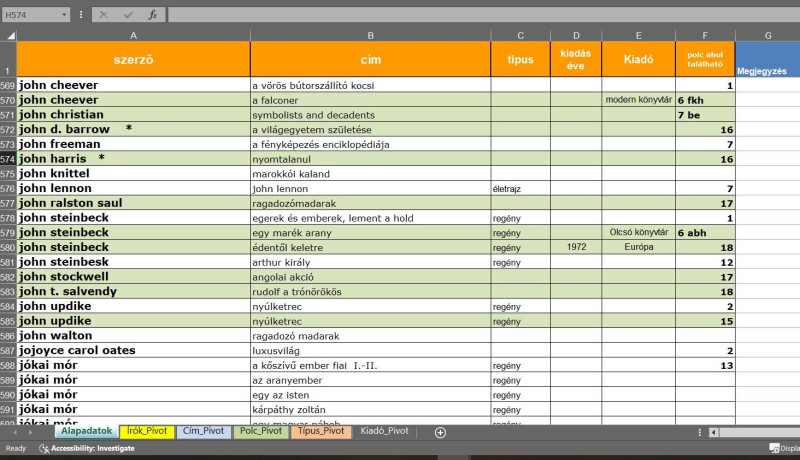Screen dimensions: 800x460
Task: Select cell symbolists and decadents
Action: point(370,115)
